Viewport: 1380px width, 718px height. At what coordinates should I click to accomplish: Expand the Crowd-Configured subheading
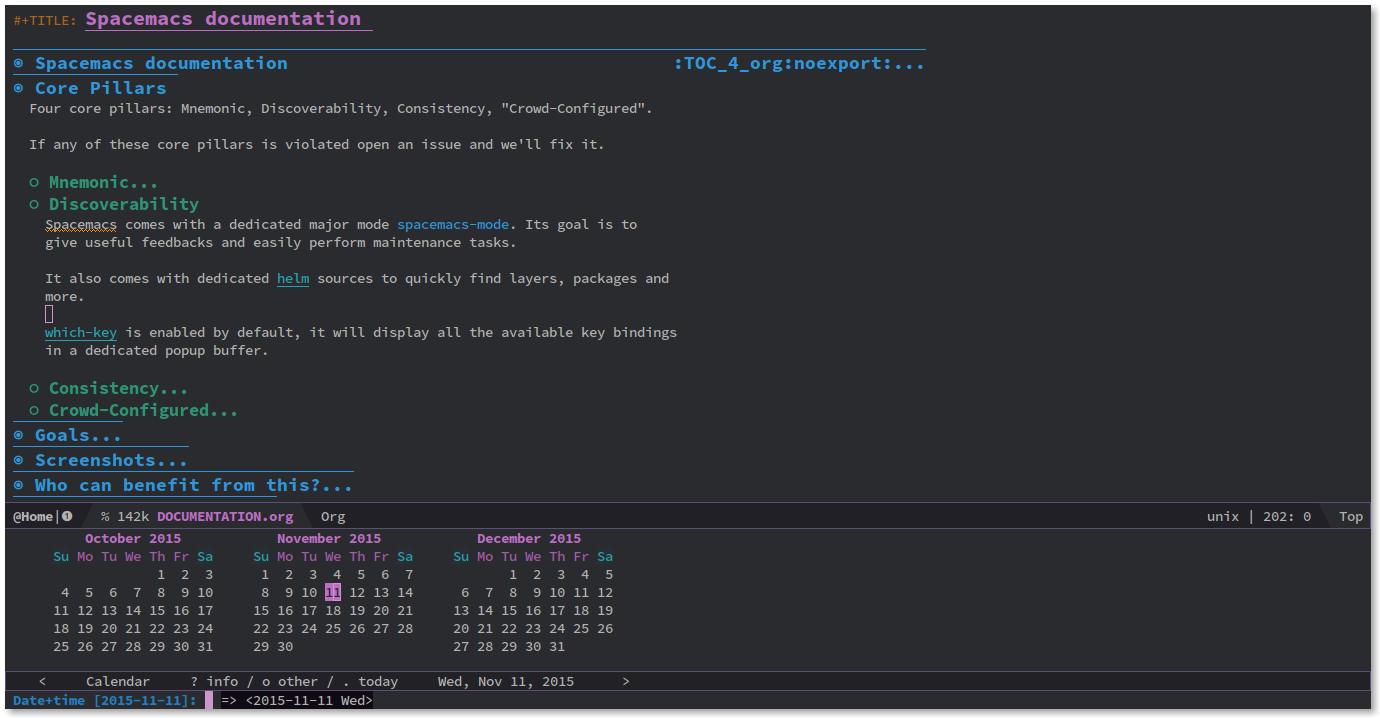(x=143, y=410)
